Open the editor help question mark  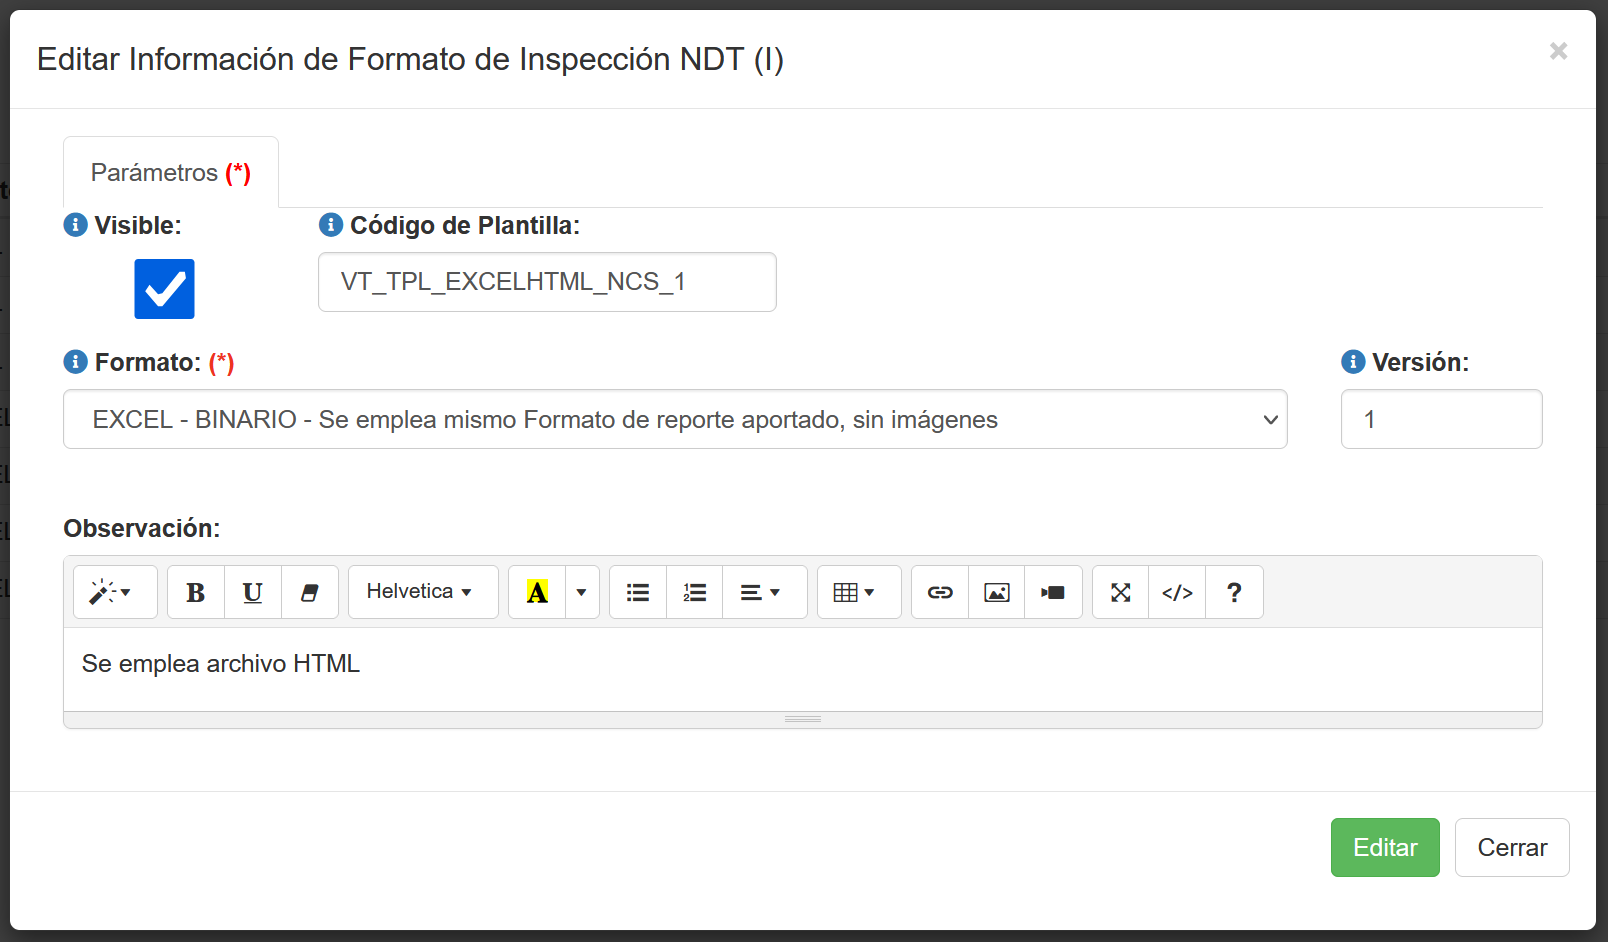tap(1234, 593)
